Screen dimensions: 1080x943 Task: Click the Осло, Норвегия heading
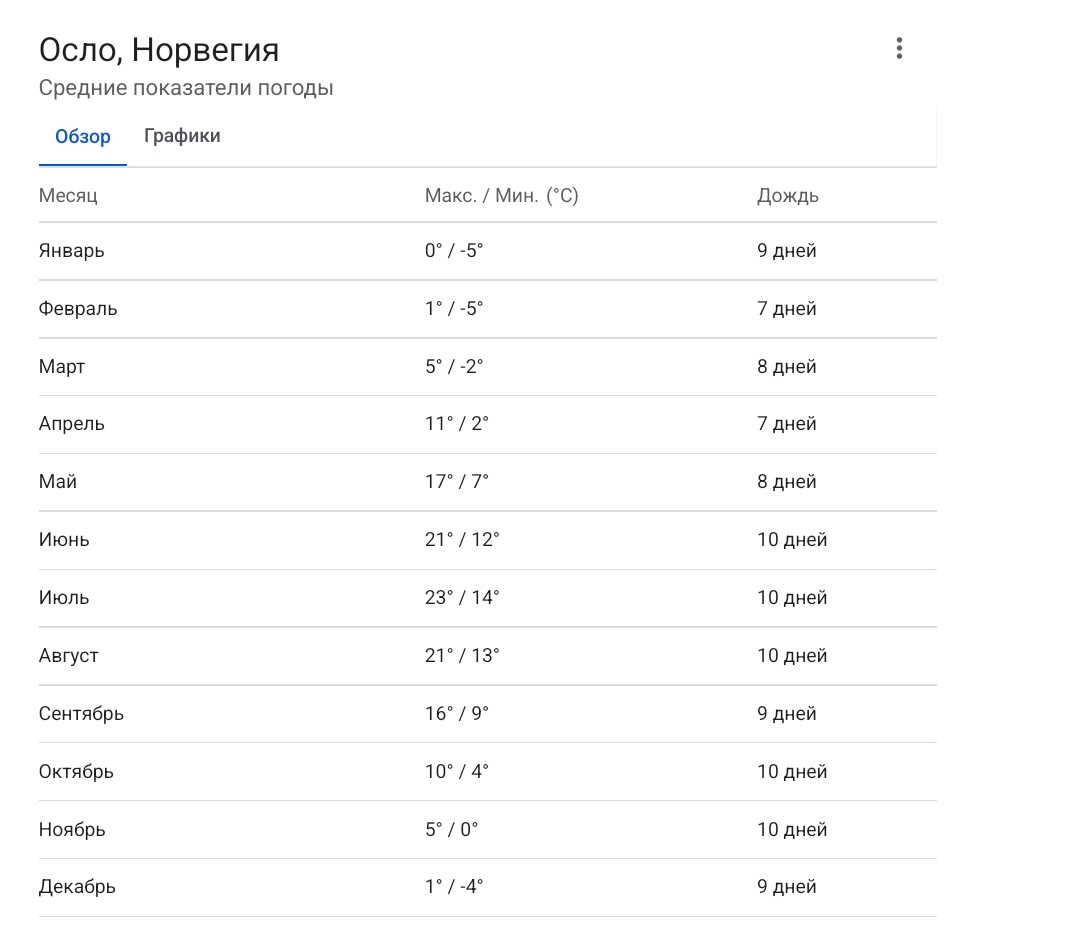(x=159, y=50)
